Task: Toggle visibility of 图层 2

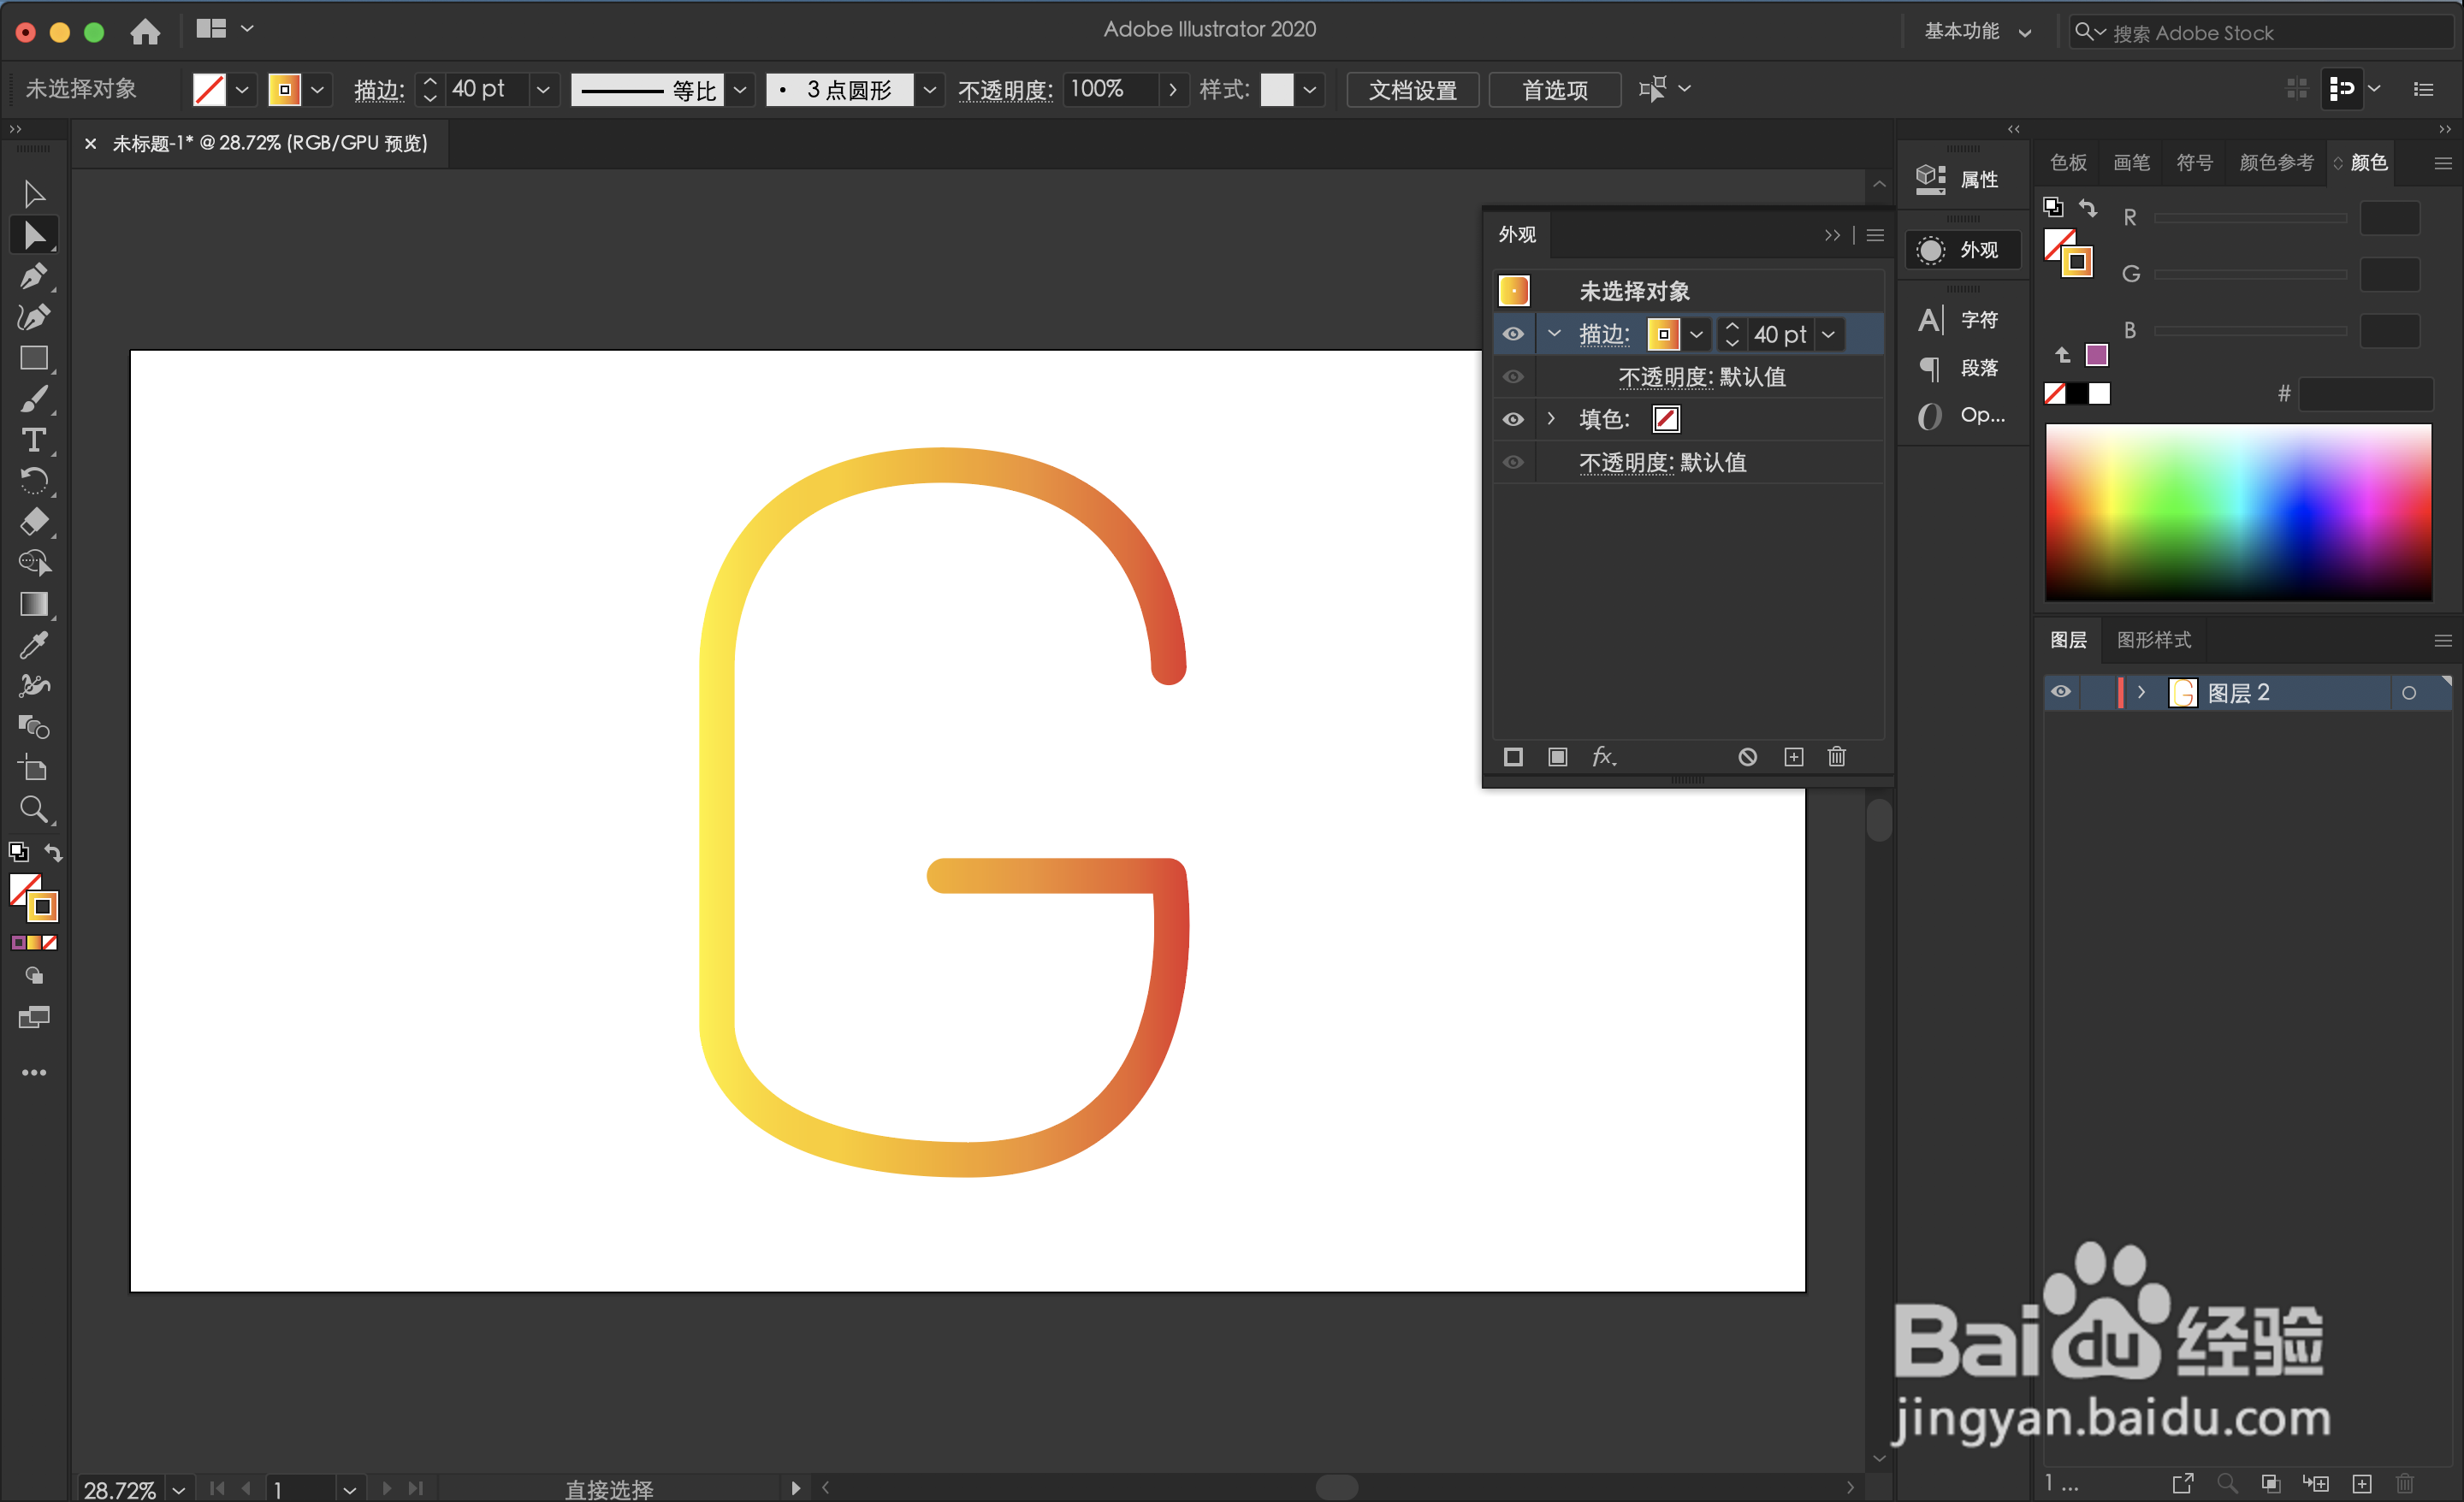Action: (x=2061, y=691)
